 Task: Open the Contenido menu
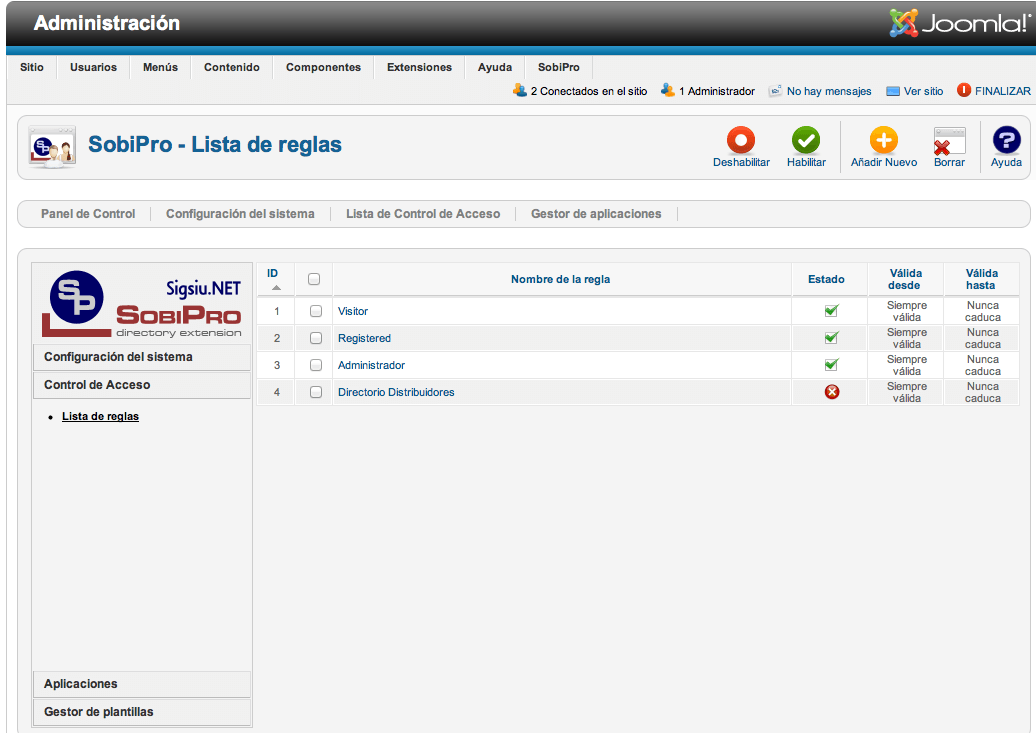pos(232,67)
